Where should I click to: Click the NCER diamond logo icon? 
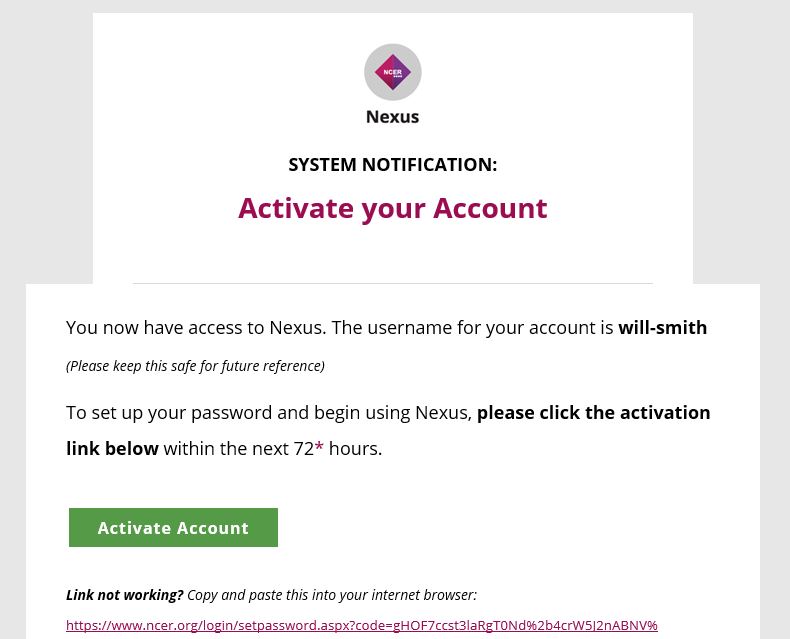point(392,72)
